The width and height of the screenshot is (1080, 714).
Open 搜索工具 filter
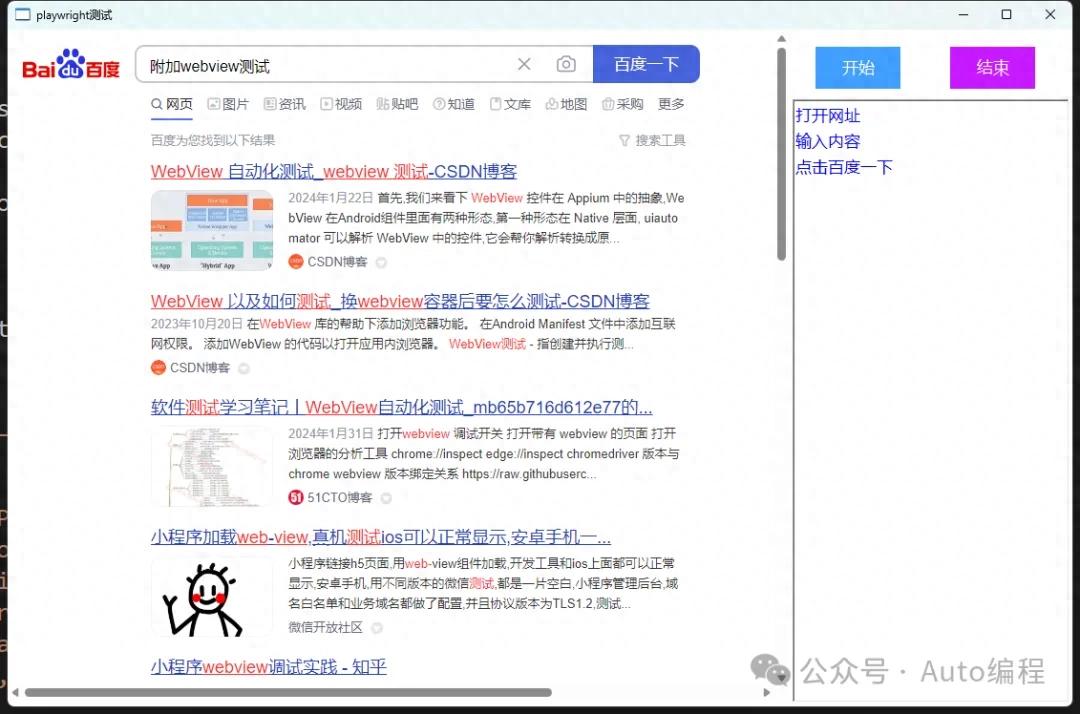click(x=652, y=140)
